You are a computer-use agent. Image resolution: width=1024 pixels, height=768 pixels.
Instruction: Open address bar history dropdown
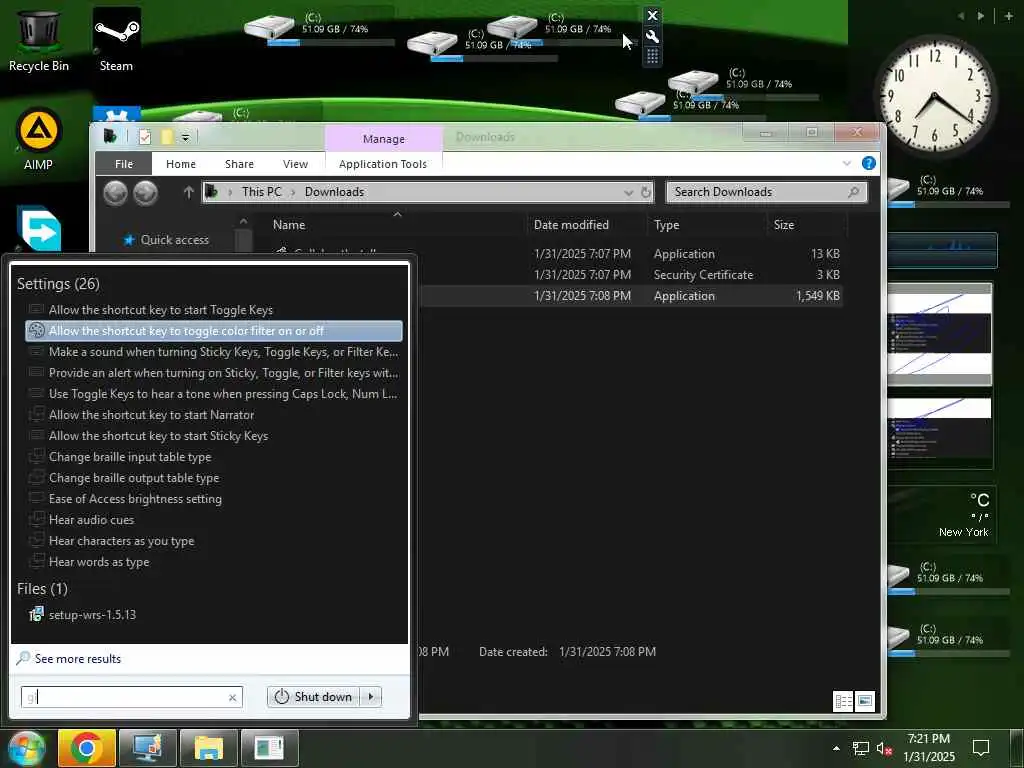(x=628, y=193)
